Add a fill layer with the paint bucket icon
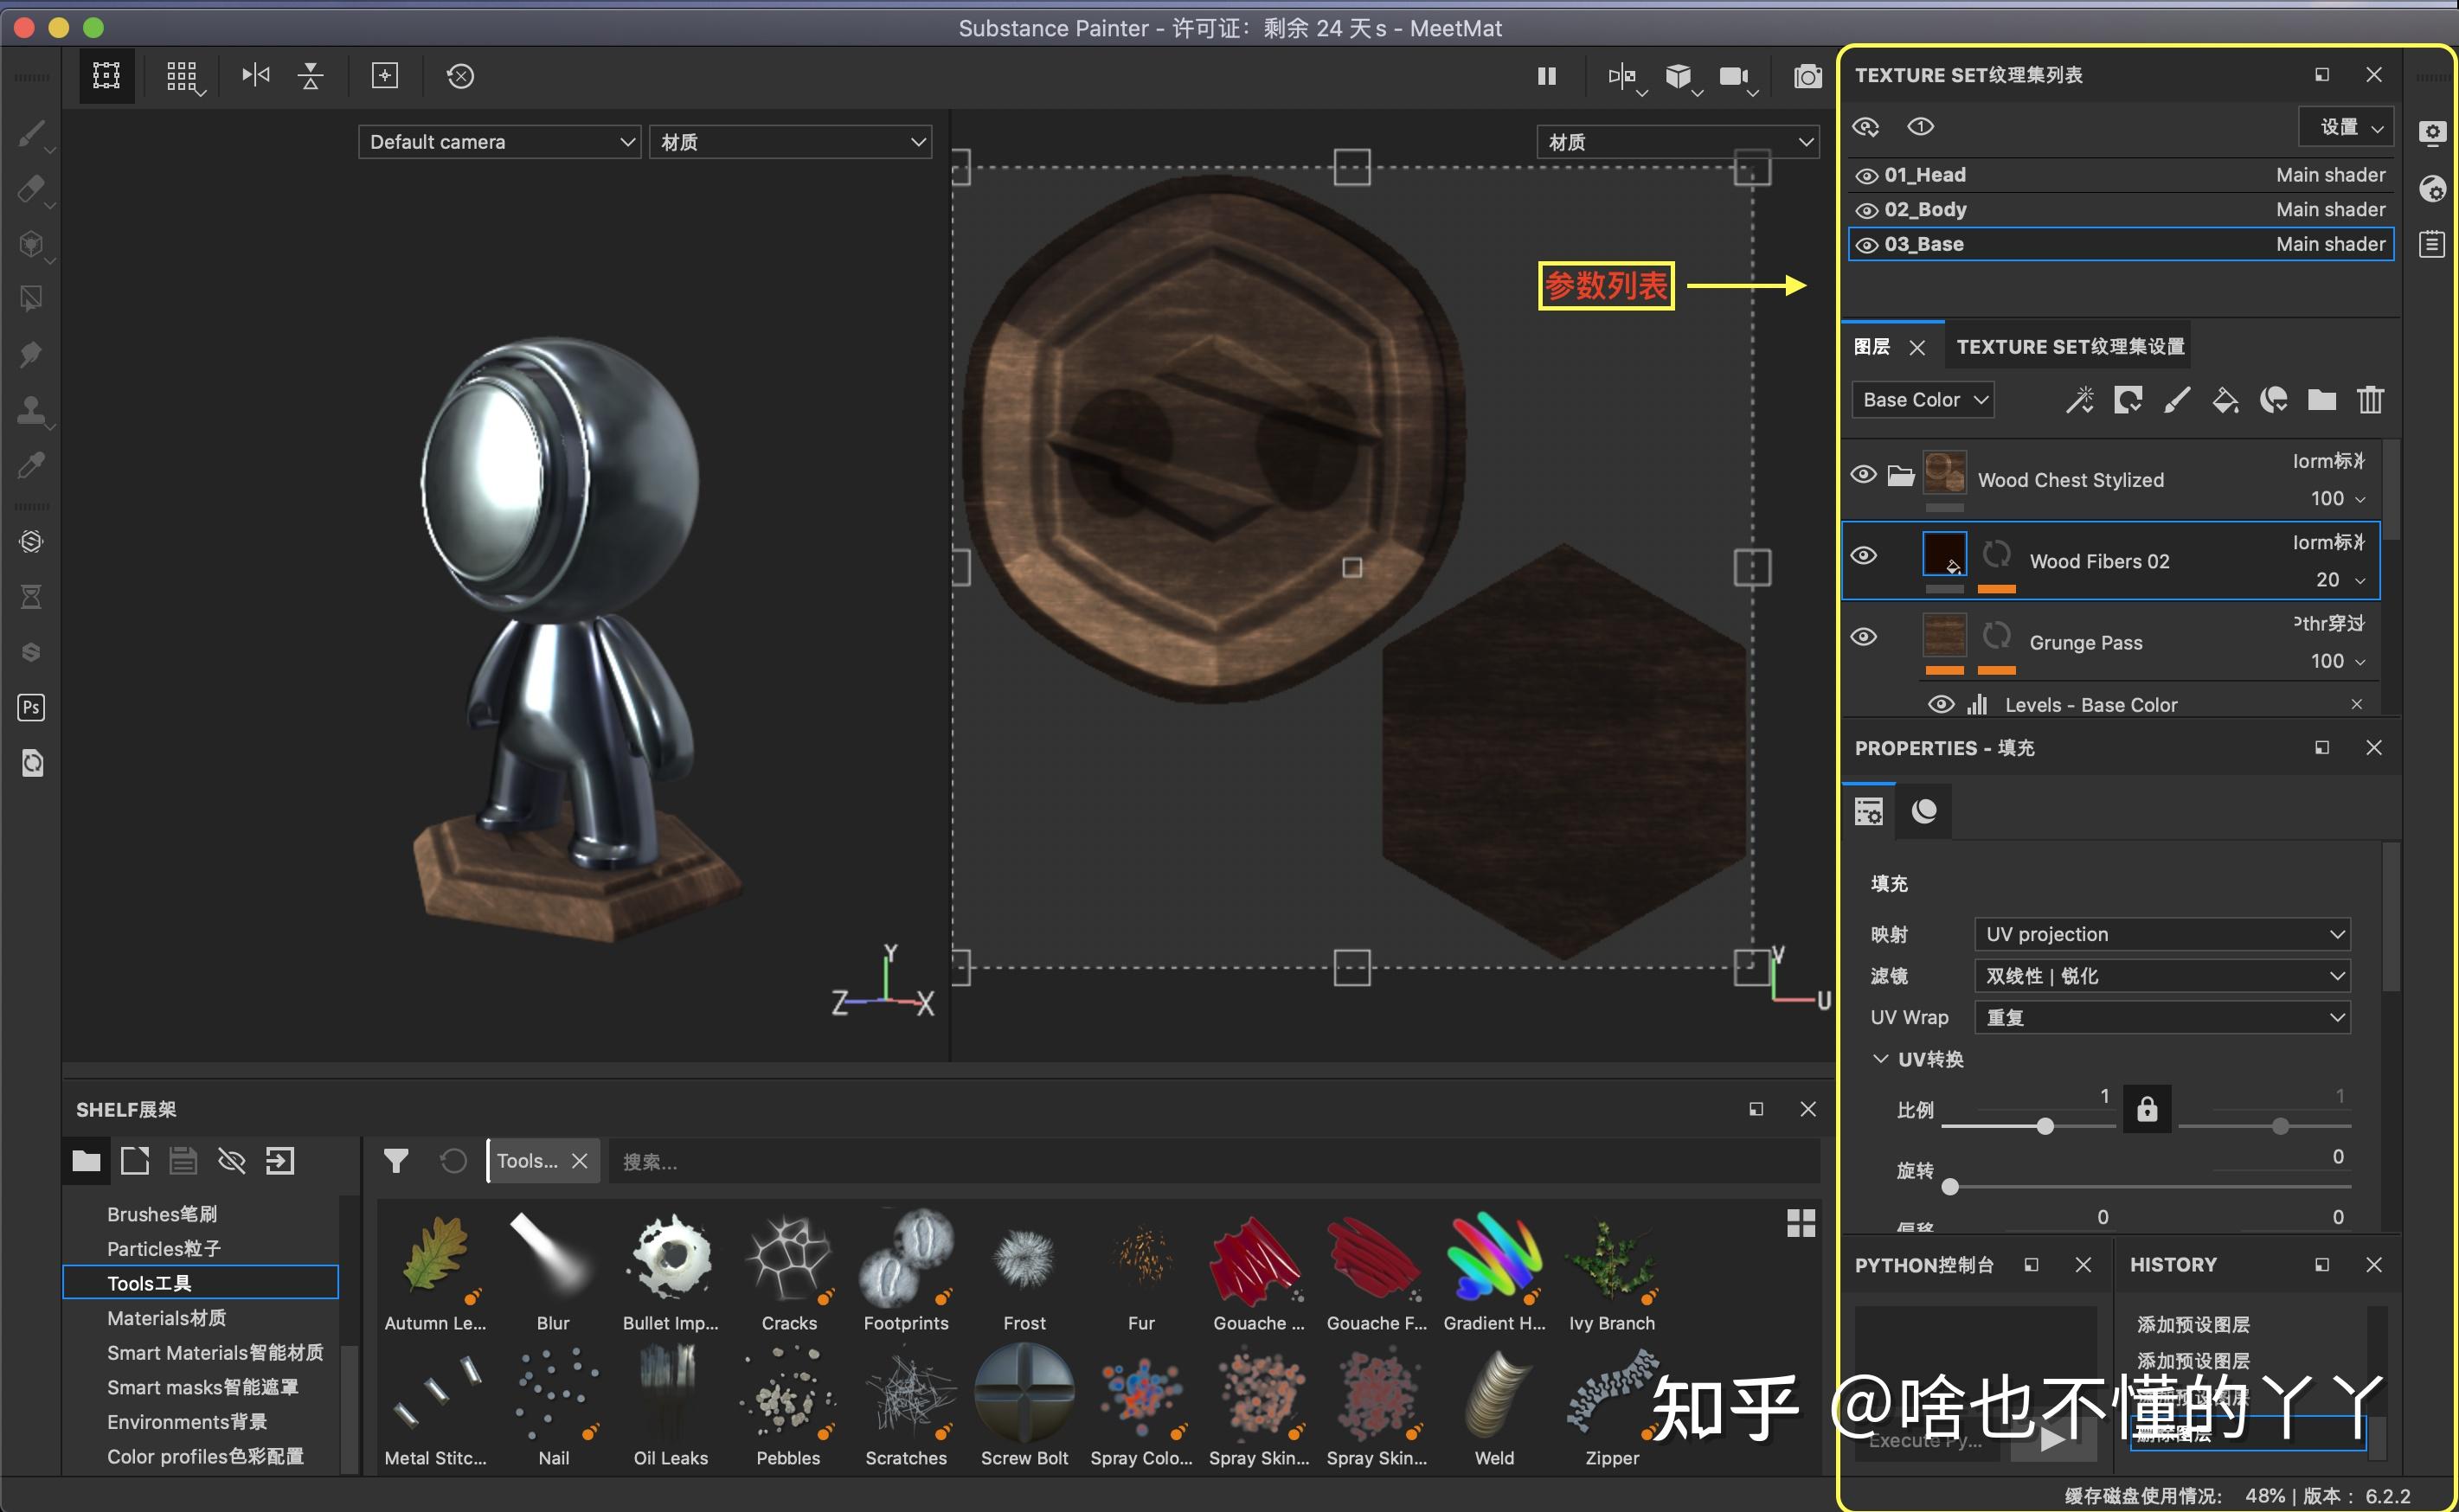This screenshot has height=1512, width=2459. (2225, 400)
